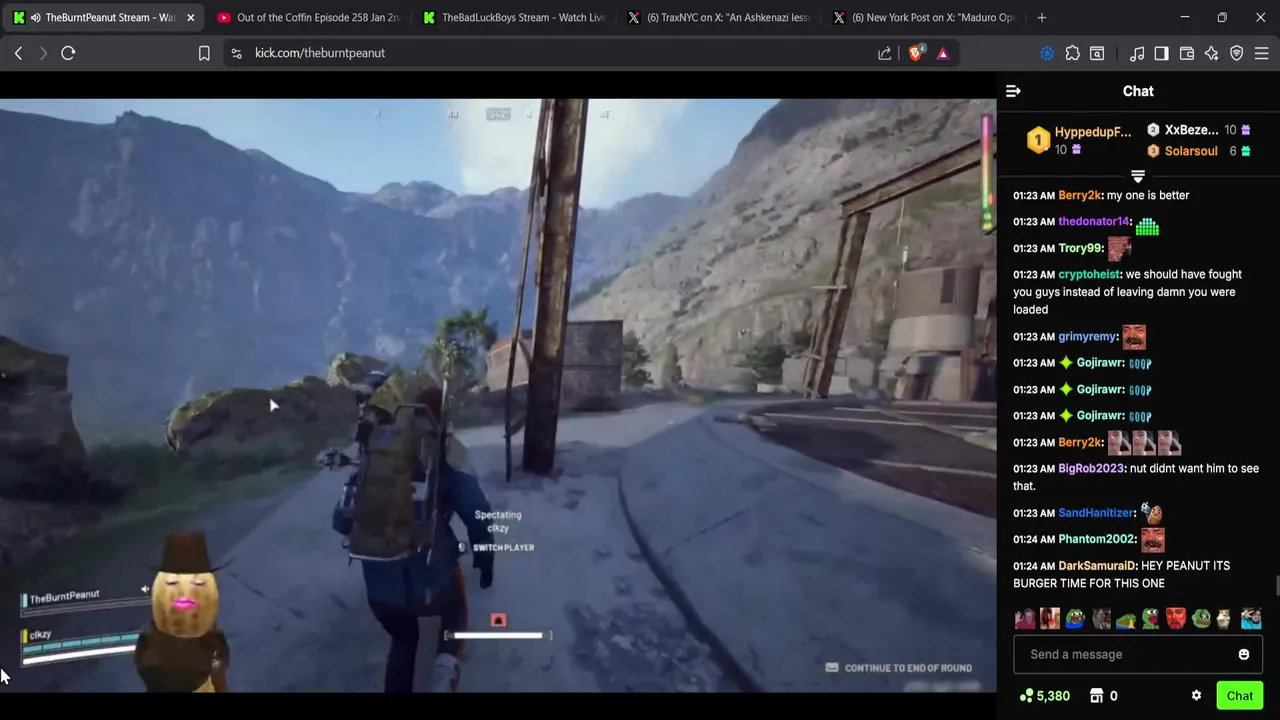1280x720 pixels.
Task: Switch to Out of the Coffin Episode 258 tab
Action: point(309,18)
